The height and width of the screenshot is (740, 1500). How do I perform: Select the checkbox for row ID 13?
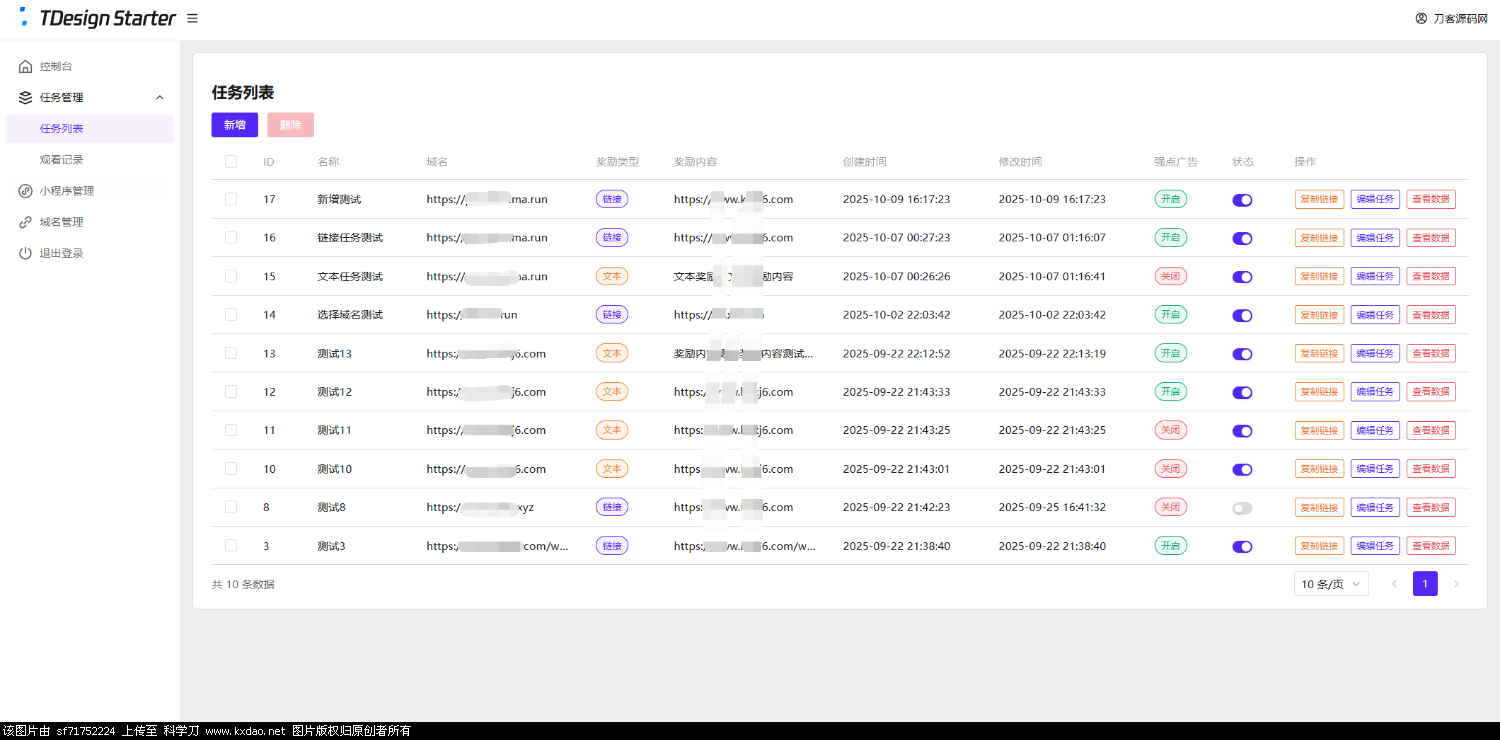tap(231, 353)
